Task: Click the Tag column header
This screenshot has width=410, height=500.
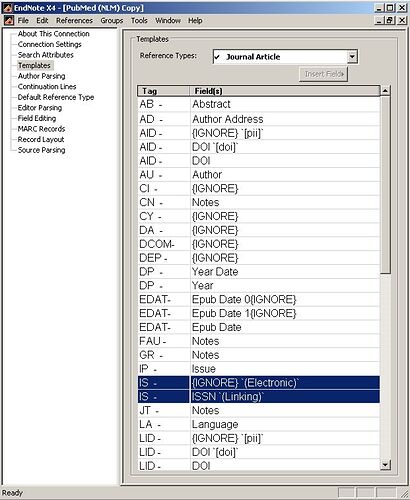Action: 163,91
